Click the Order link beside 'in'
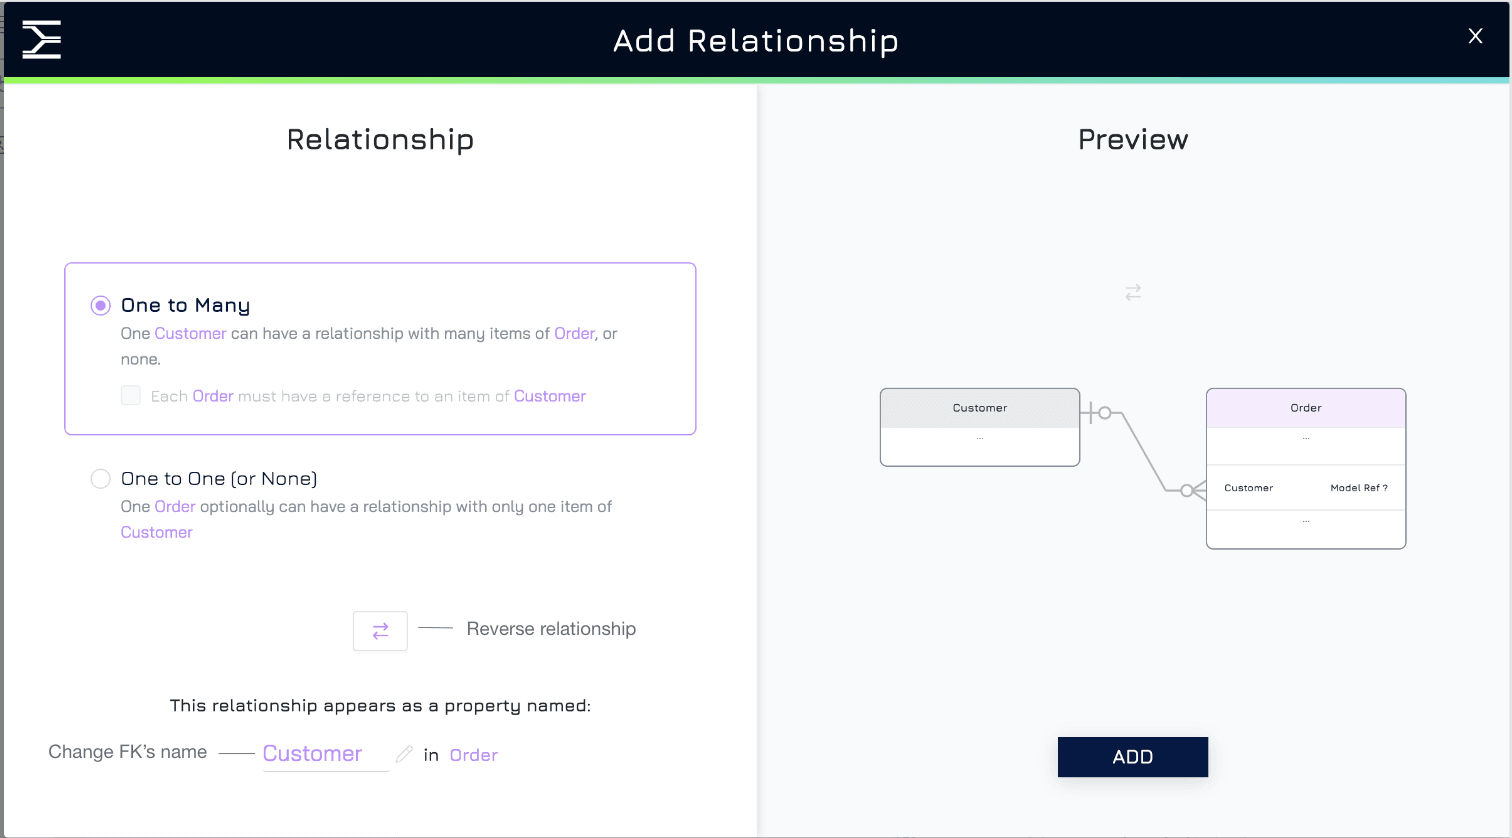The image size is (1512, 838). [x=473, y=755]
